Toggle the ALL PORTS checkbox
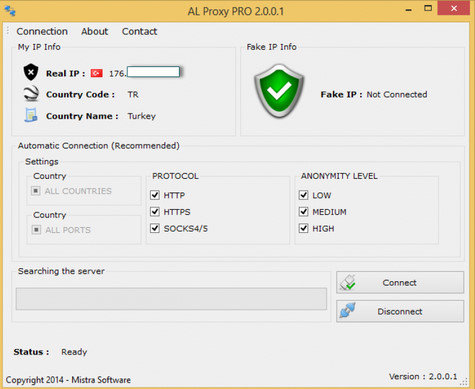 [x=36, y=230]
